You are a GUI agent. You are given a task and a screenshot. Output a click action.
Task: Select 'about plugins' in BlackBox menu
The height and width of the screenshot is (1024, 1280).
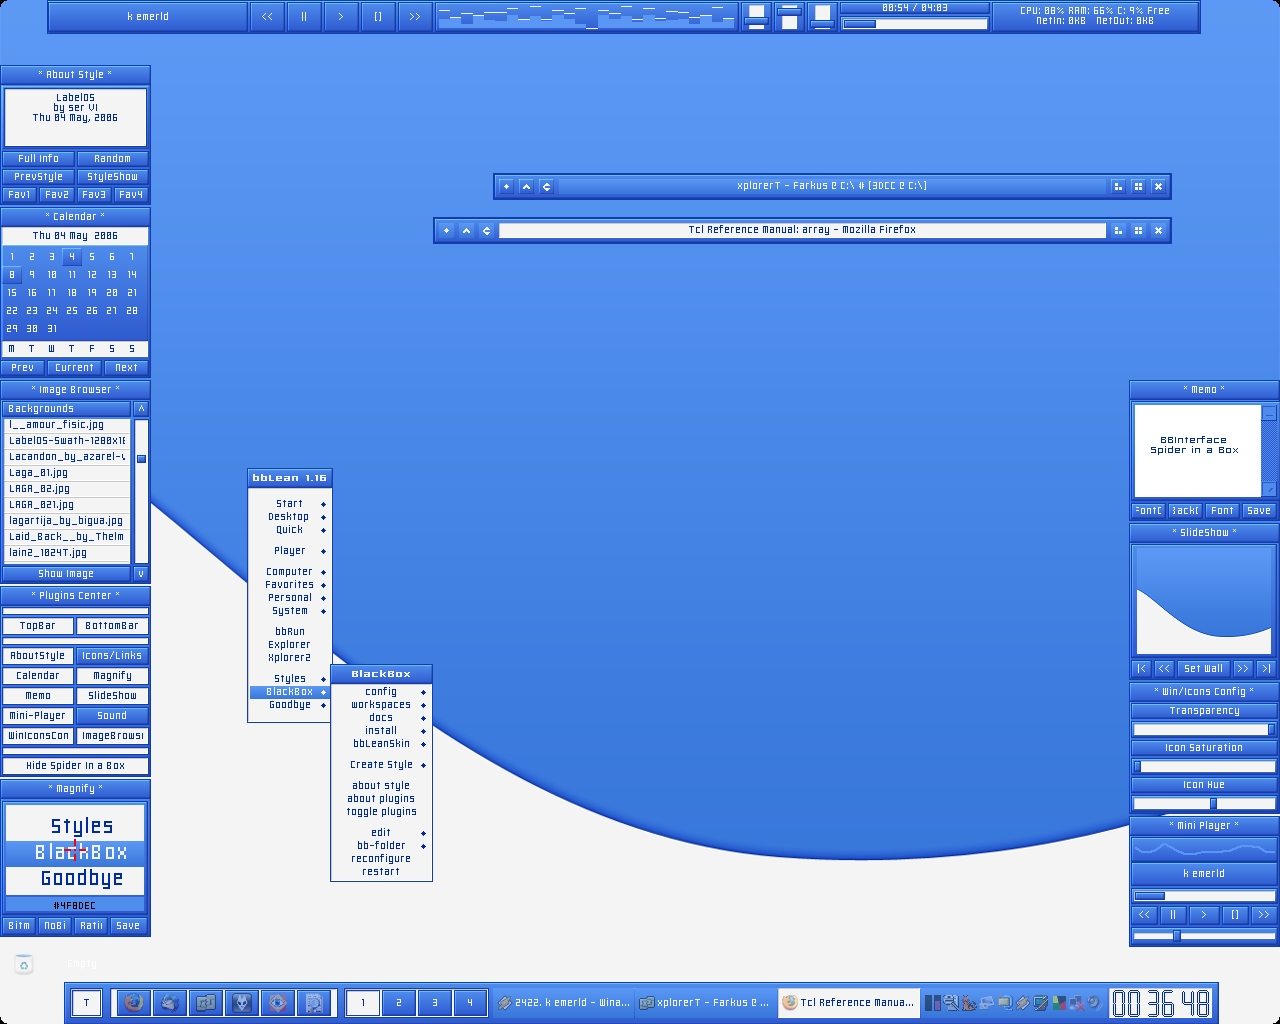(x=381, y=799)
